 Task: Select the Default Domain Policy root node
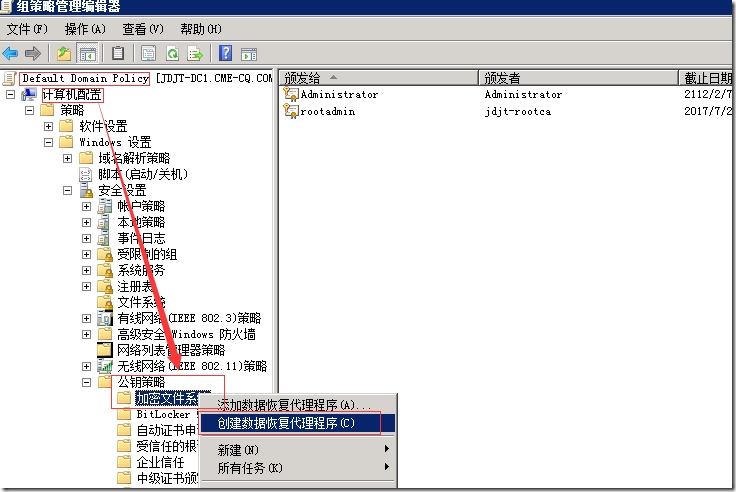85,78
